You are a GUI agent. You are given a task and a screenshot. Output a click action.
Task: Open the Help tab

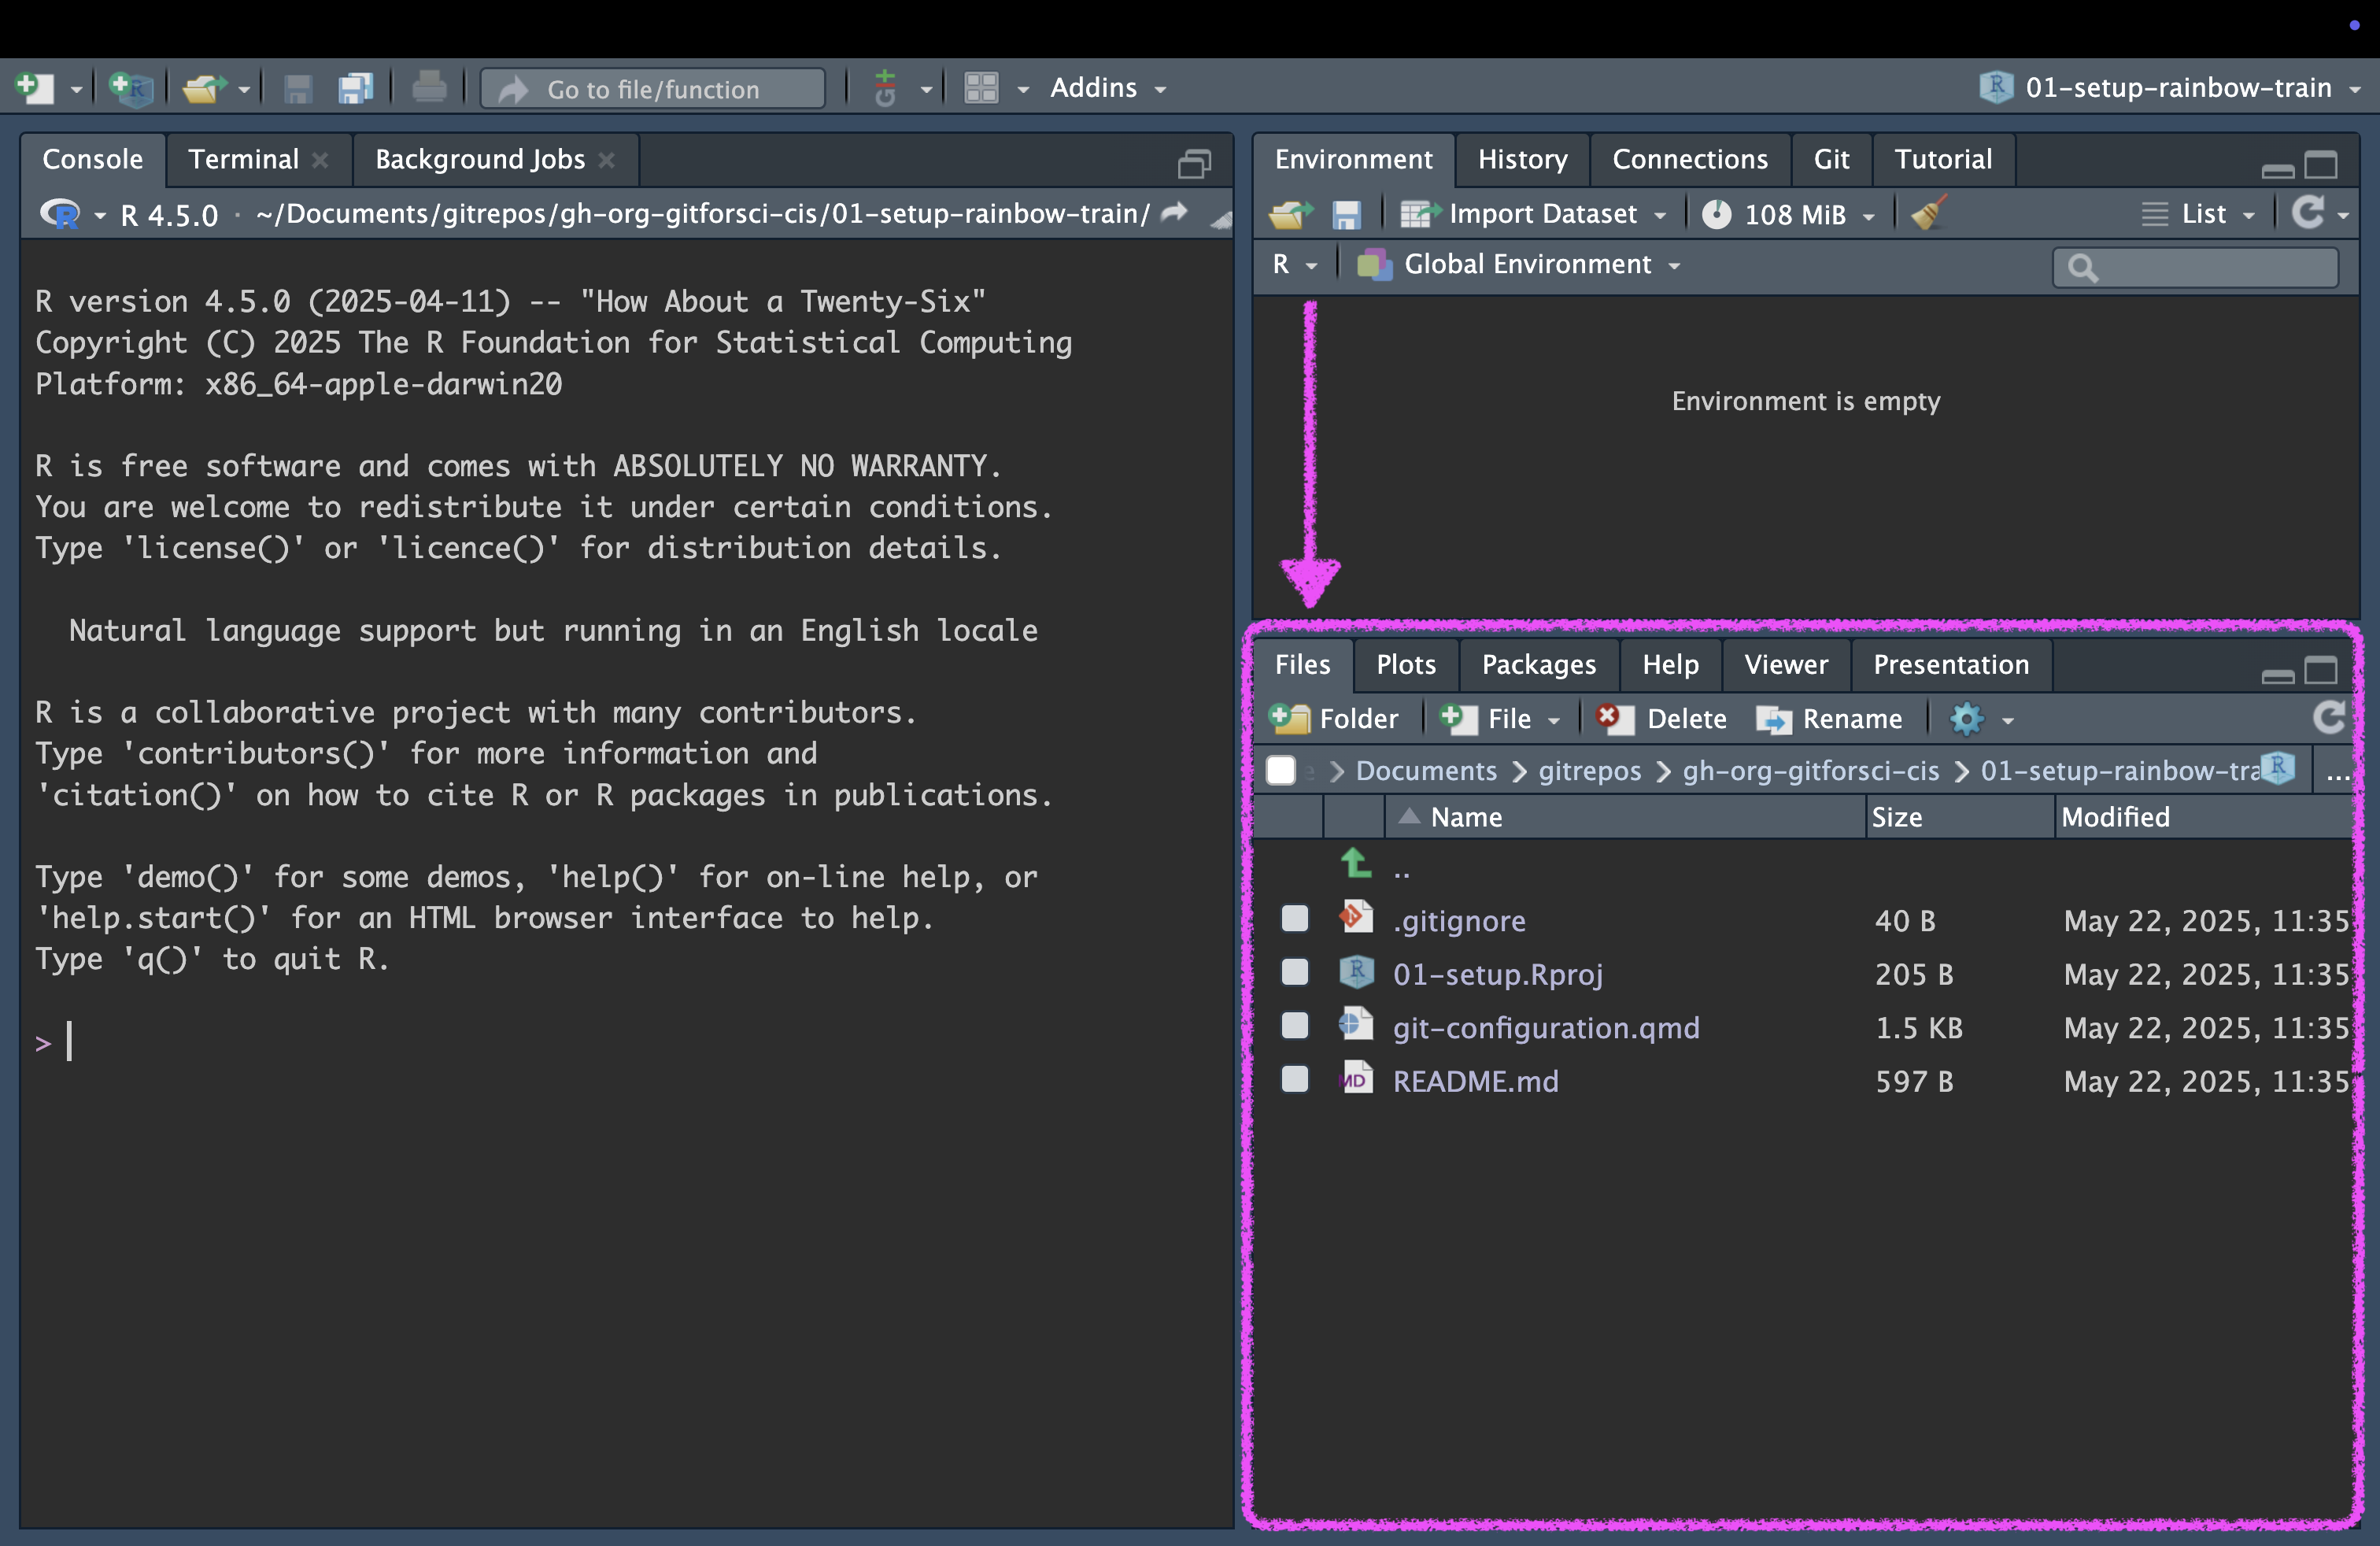pyautogui.click(x=1670, y=664)
